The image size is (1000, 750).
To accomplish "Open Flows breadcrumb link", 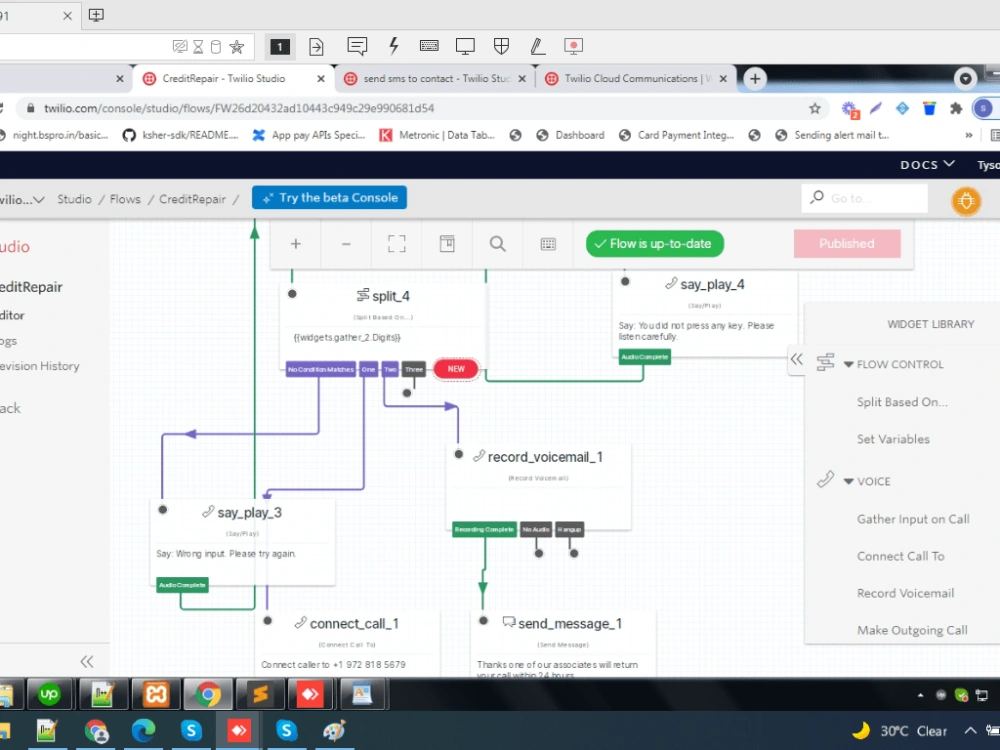I will point(125,199).
